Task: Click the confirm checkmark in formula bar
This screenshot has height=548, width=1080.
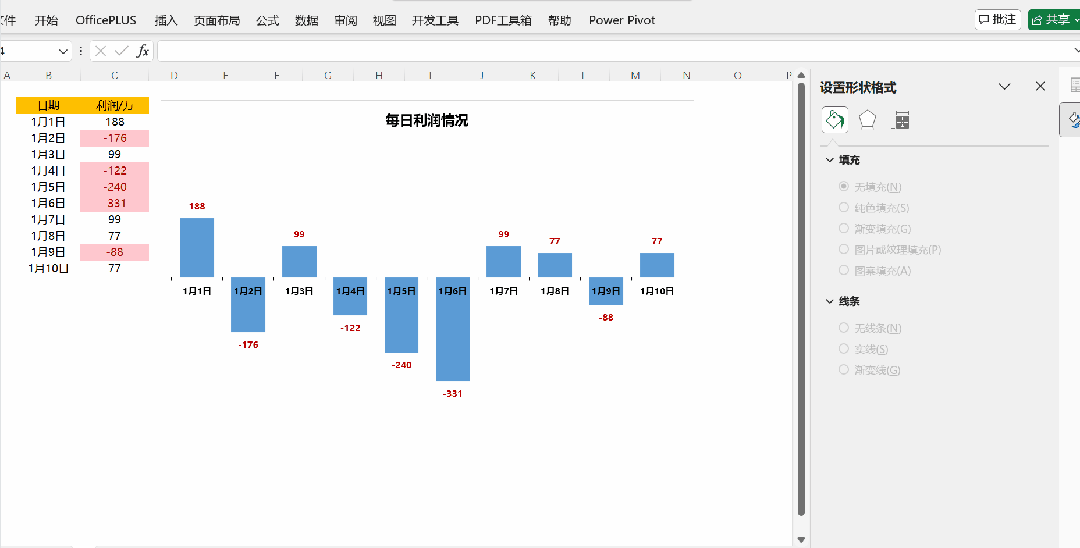Action: pyautogui.click(x=121, y=51)
